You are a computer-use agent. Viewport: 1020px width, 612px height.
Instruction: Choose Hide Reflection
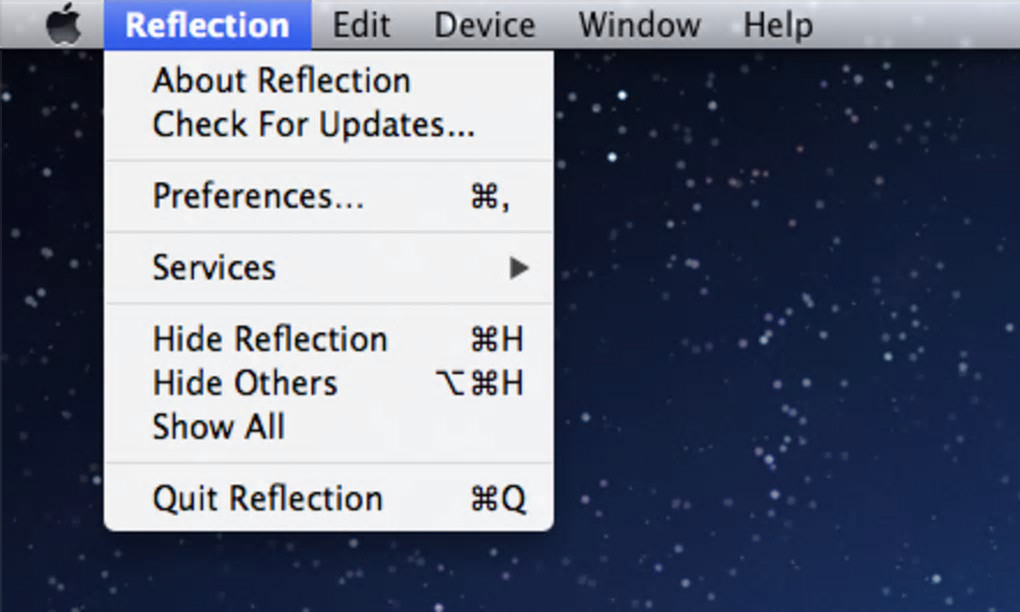[269, 339]
